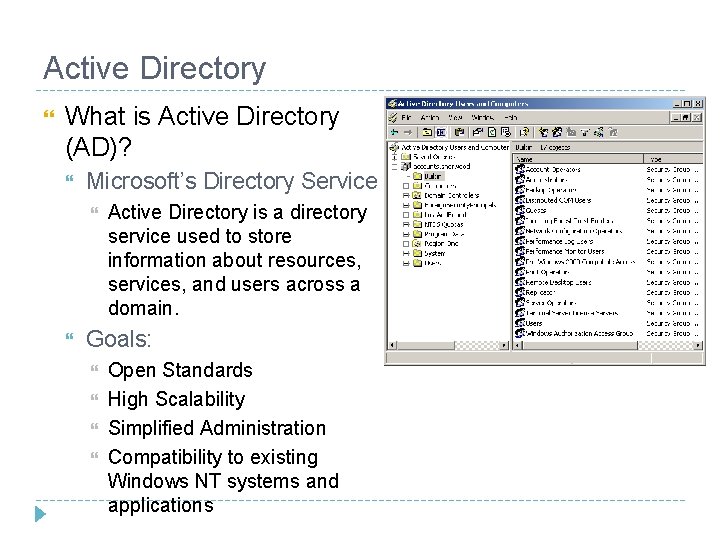
Task: Click the Replicator group icon
Action: (519, 292)
